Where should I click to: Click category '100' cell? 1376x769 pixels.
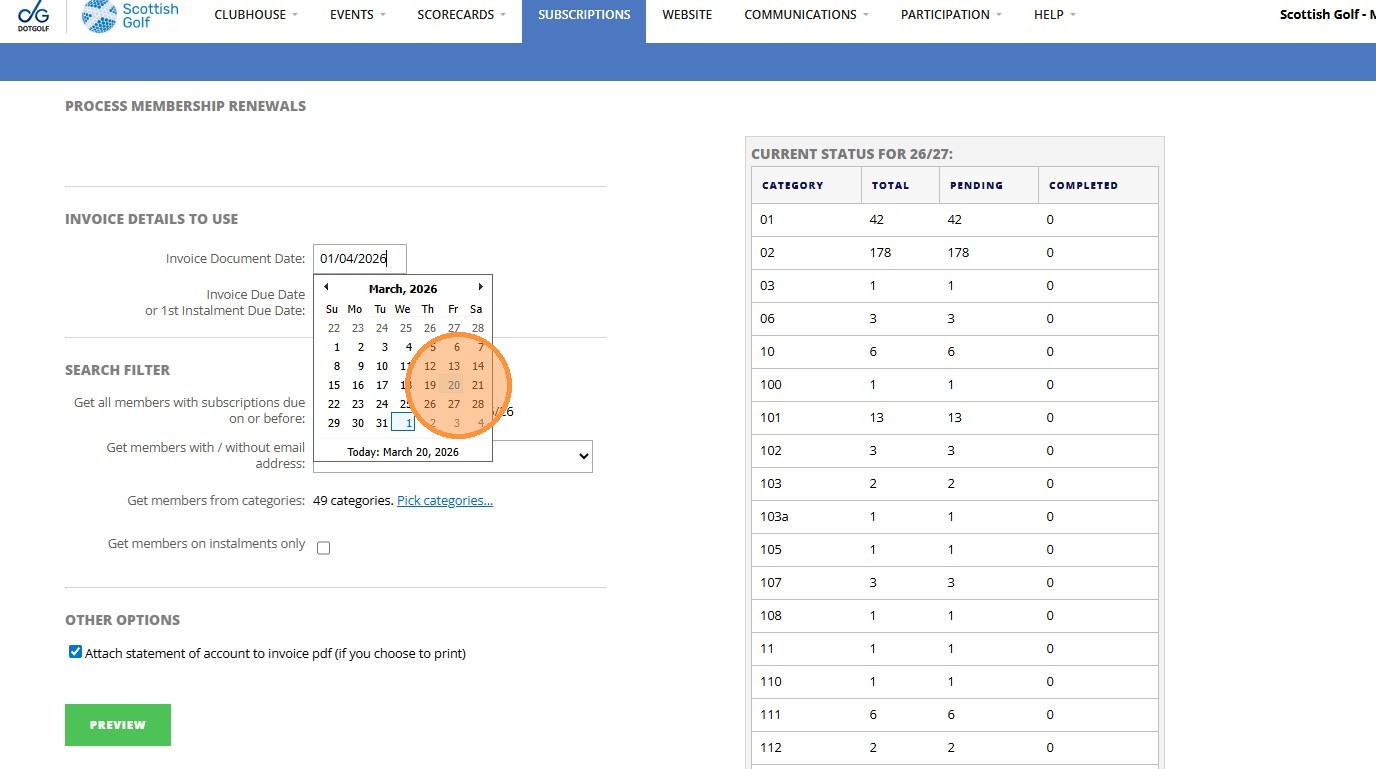coord(806,385)
